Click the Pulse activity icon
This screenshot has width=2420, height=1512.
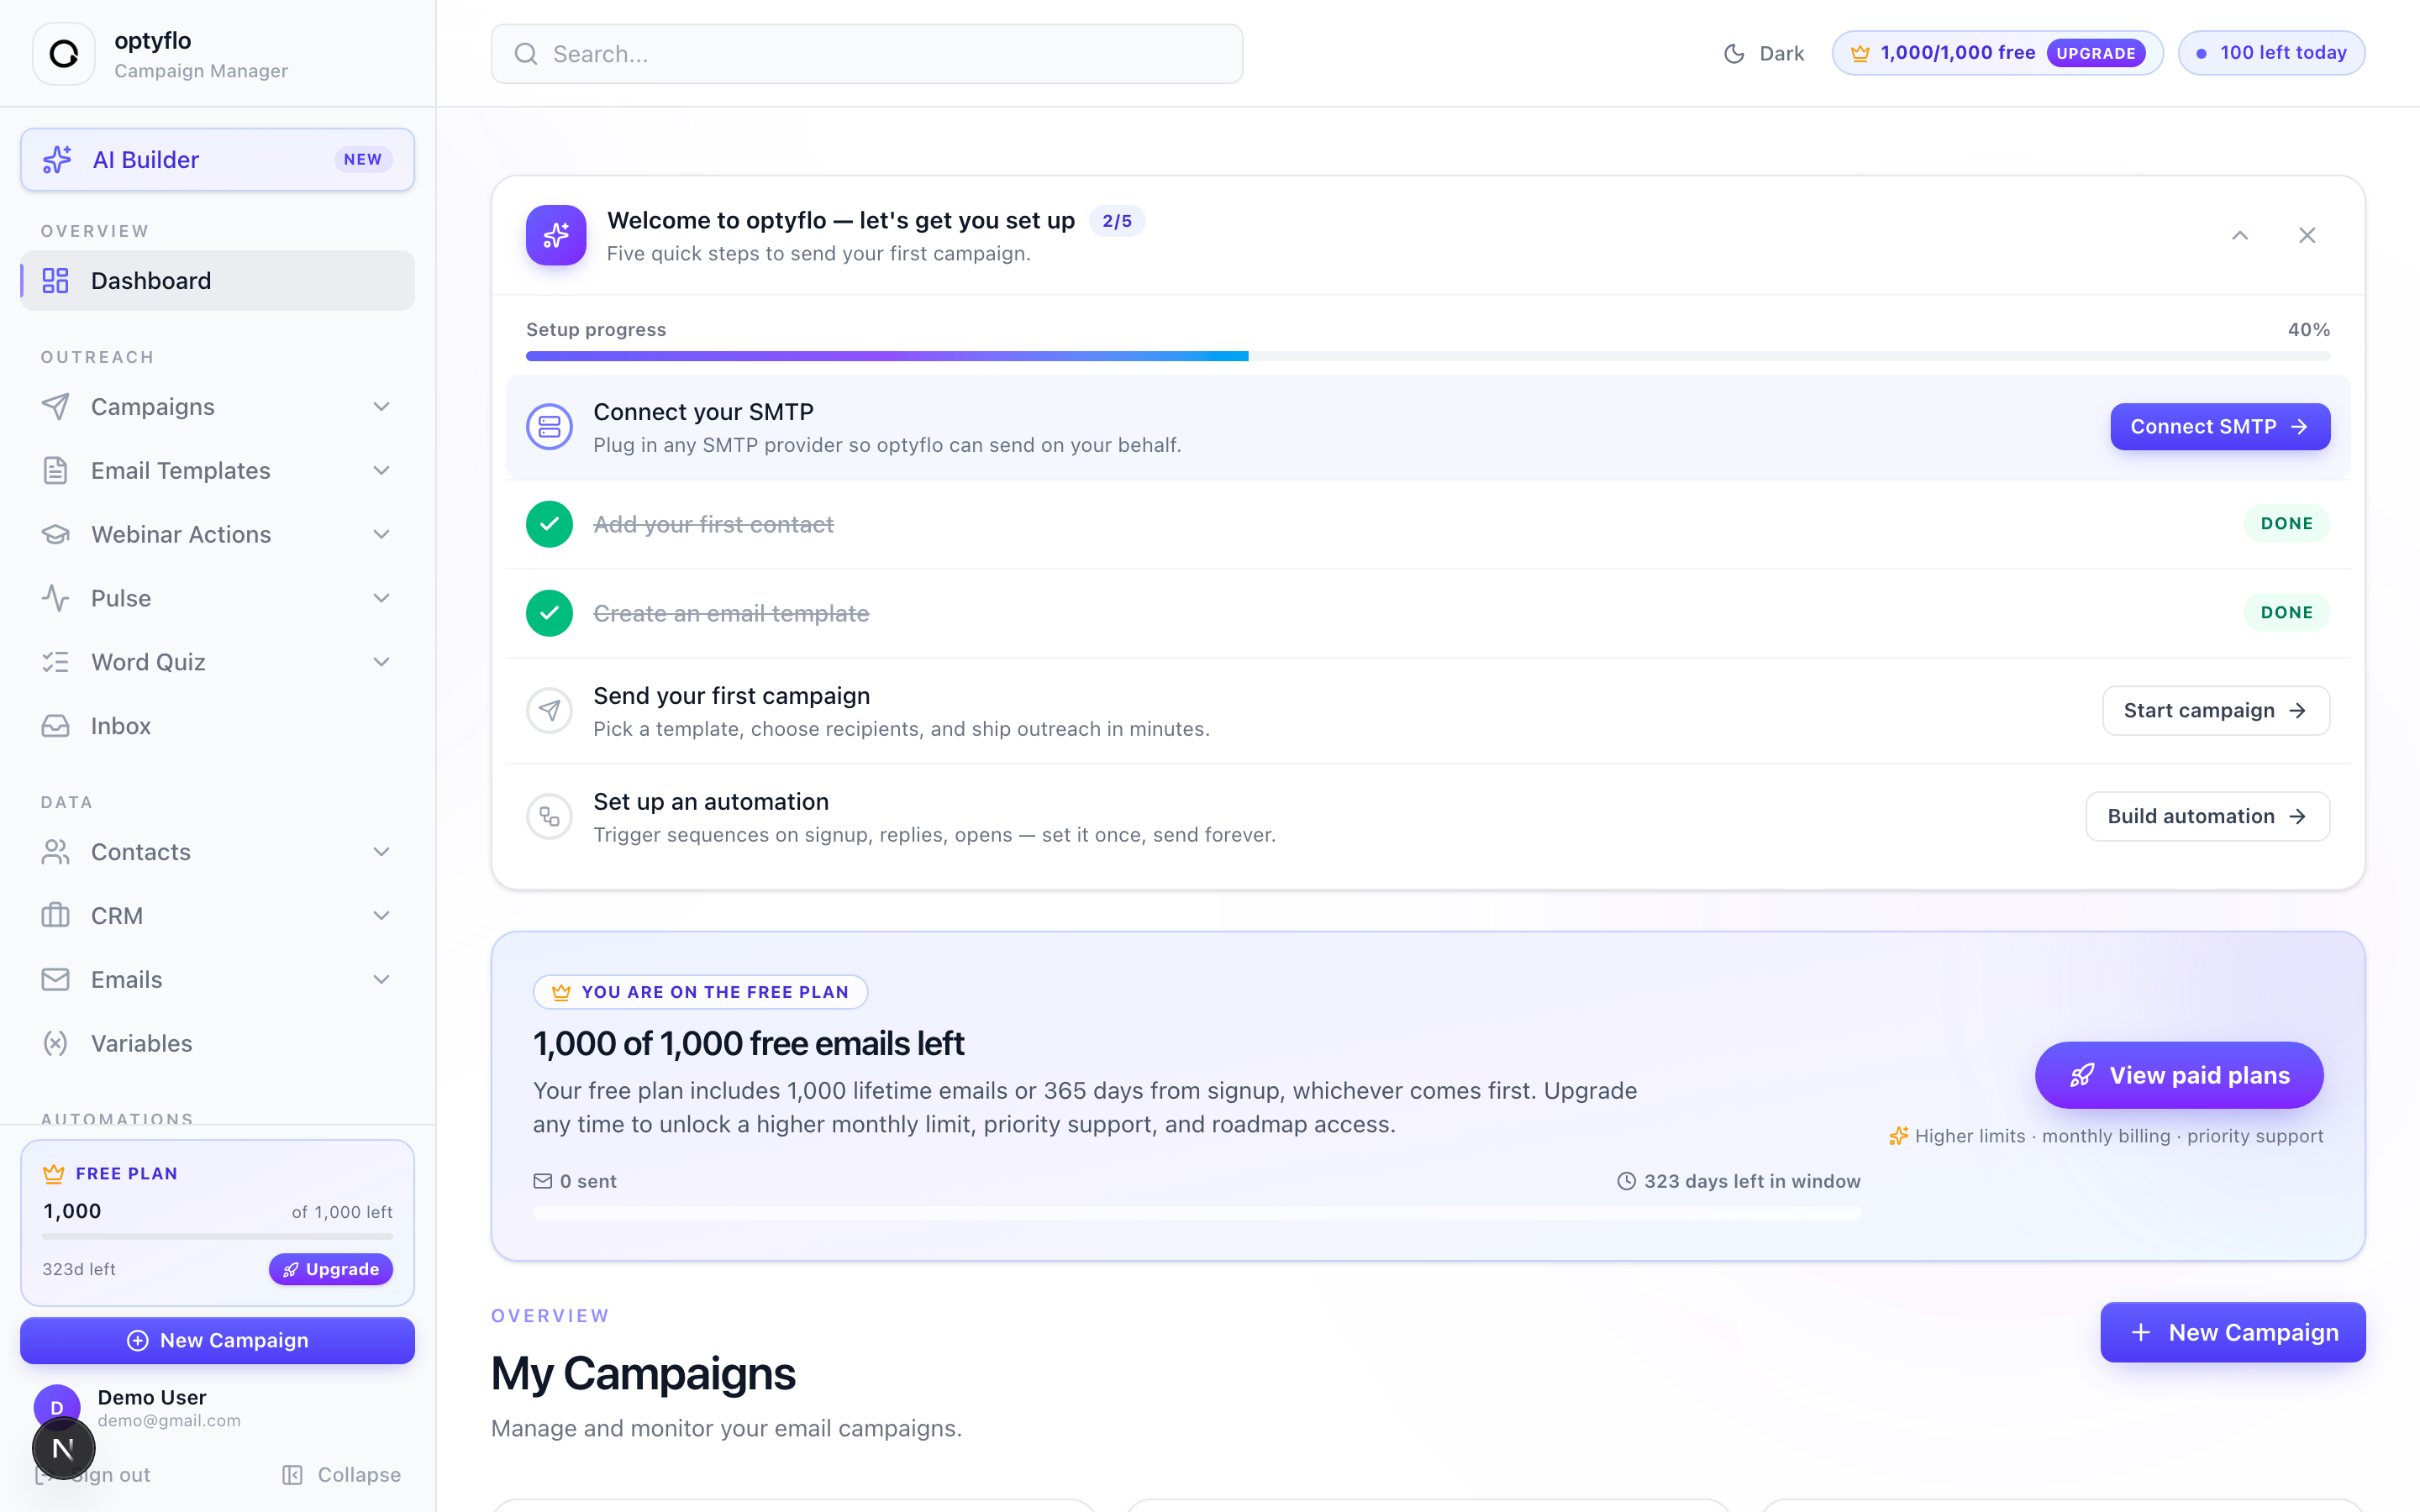pyautogui.click(x=56, y=598)
